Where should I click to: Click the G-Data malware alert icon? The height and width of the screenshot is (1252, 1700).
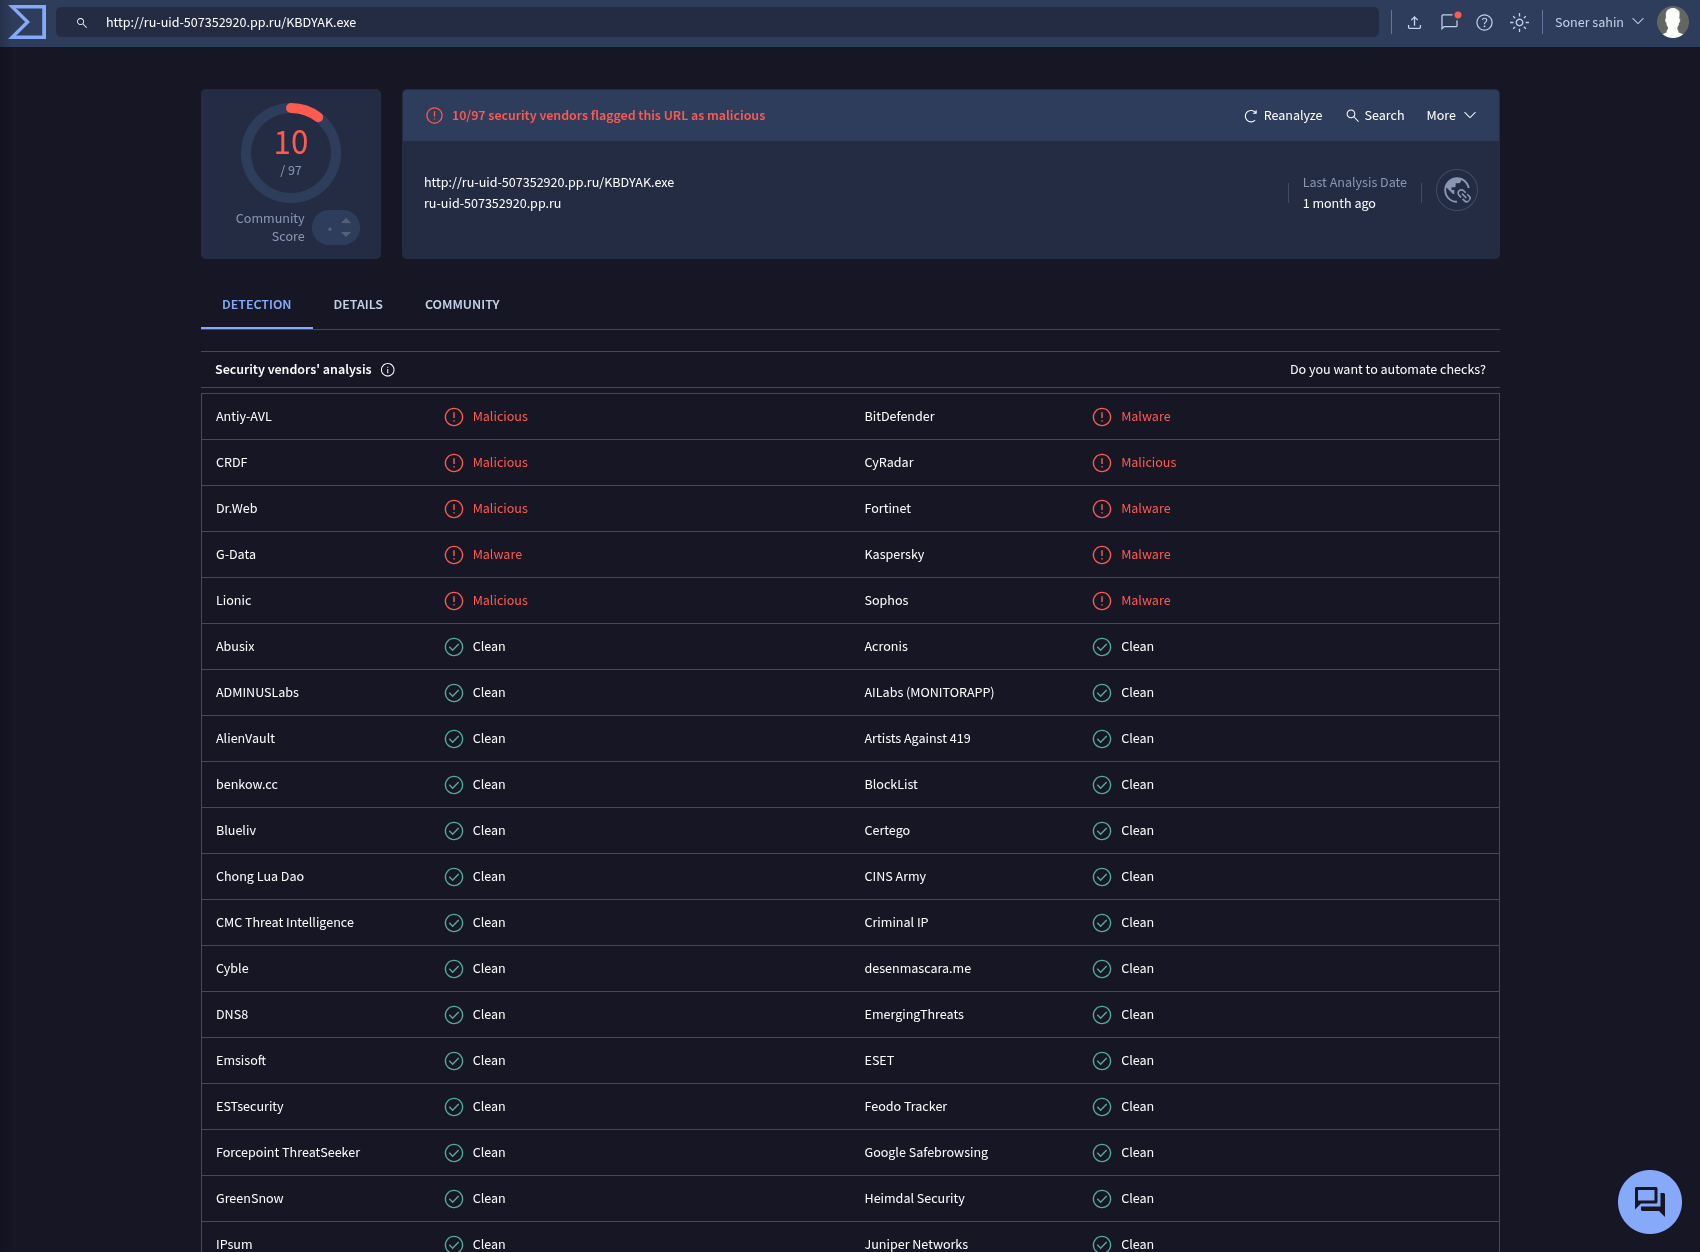pyautogui.click(x=454, y=554)
